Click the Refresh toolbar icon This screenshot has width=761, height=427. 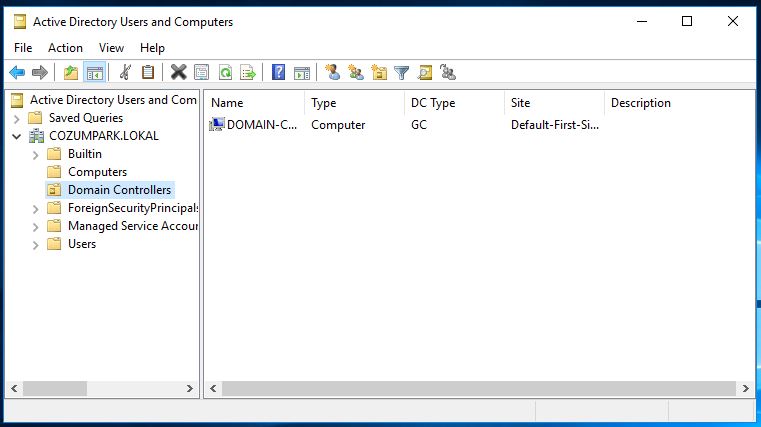(x=225, y=72)
